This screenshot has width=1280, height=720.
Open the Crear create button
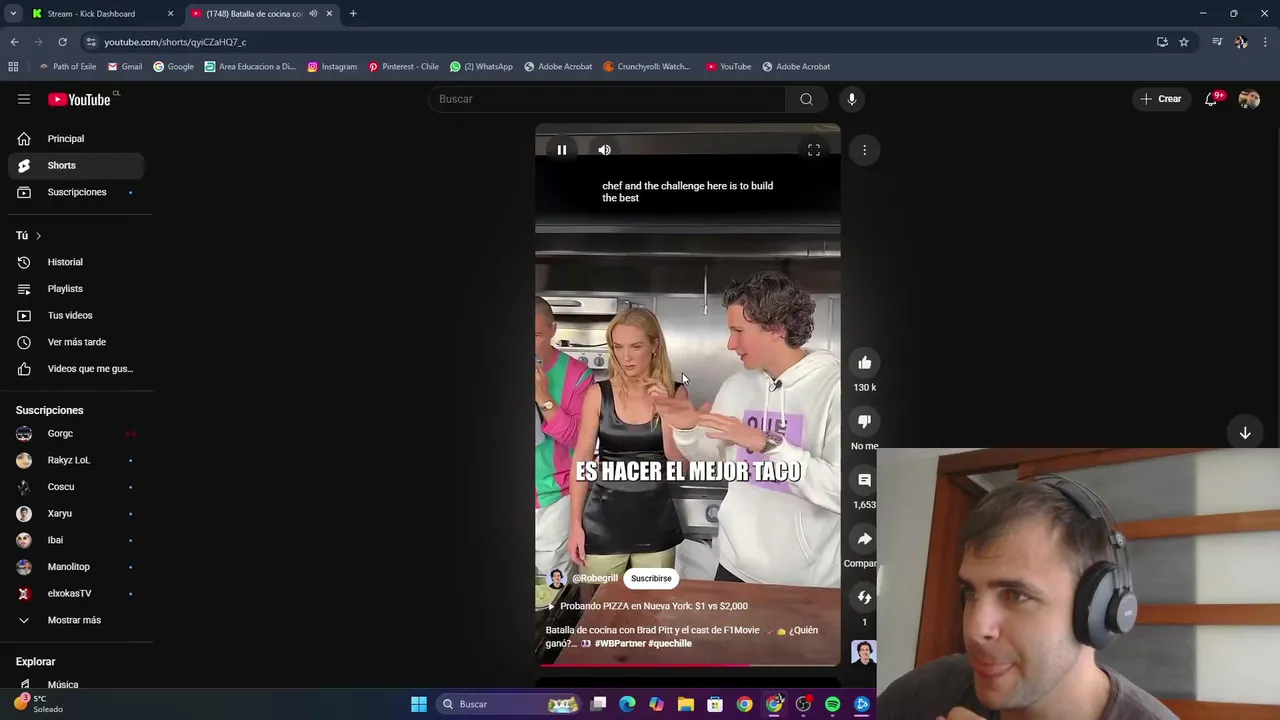point(1161,99)
